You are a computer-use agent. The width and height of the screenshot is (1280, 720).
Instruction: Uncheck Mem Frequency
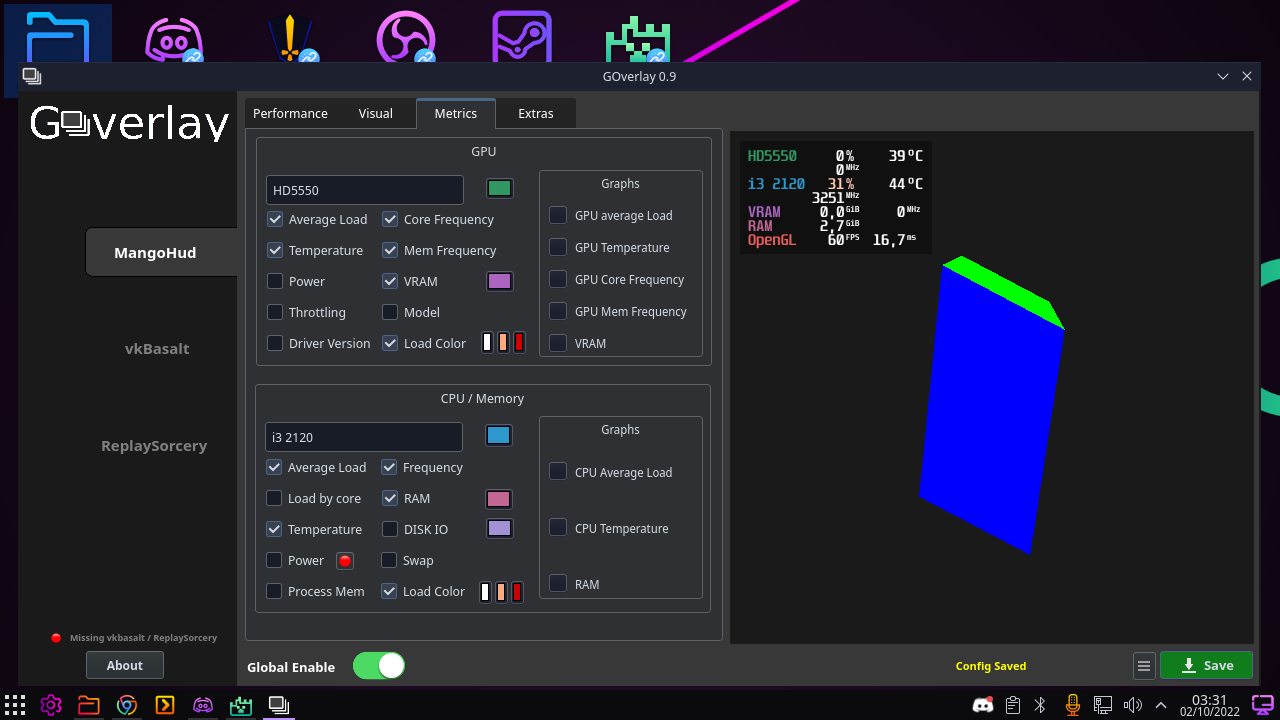[390, 250]
